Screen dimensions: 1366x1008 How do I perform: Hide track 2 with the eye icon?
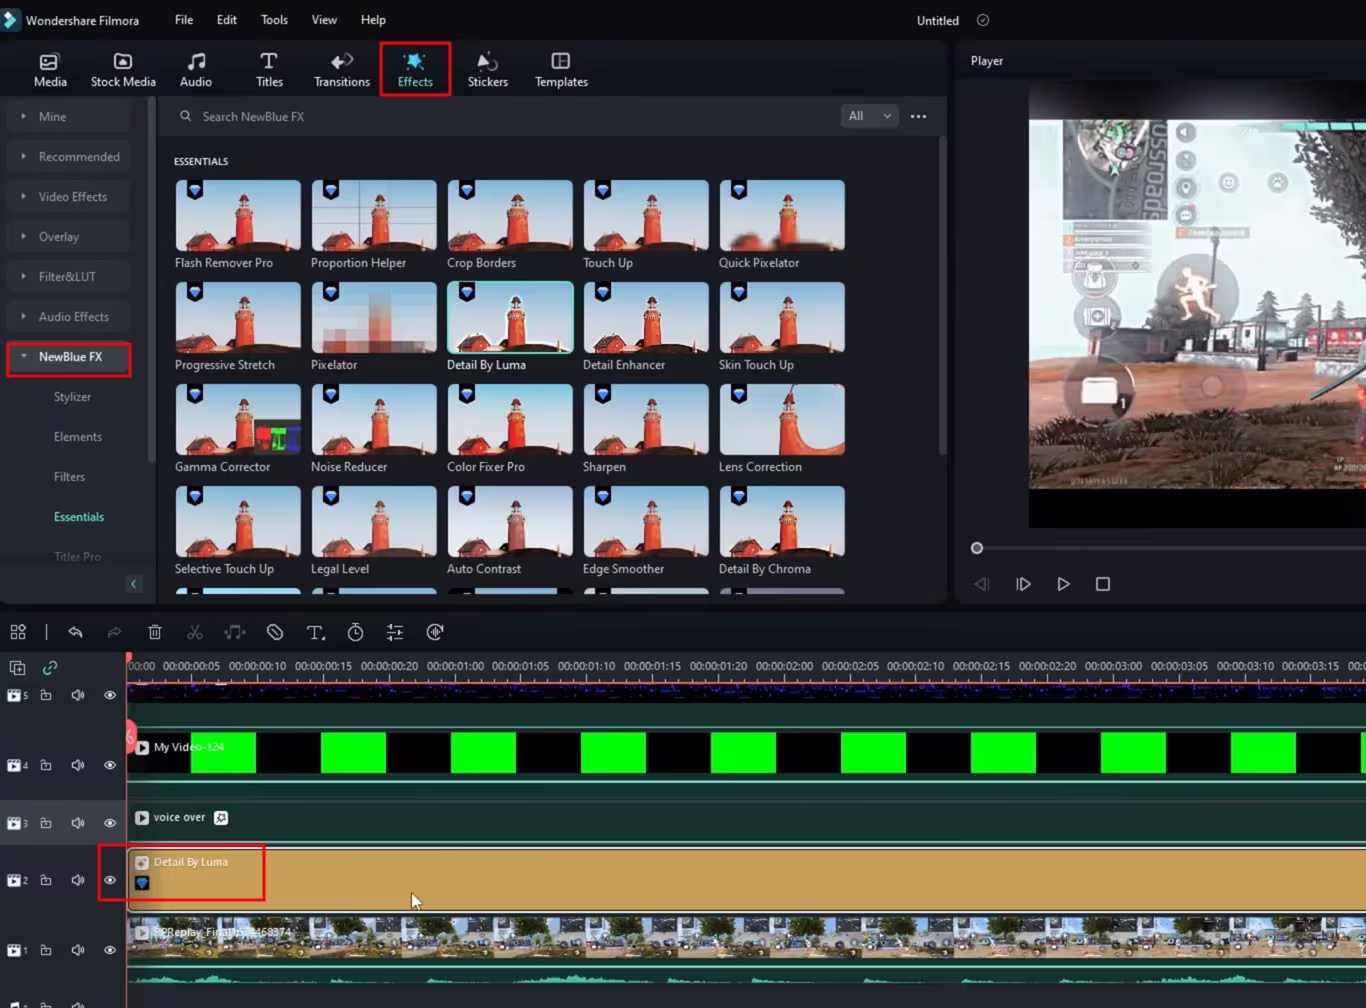click(x=110, y=880)
